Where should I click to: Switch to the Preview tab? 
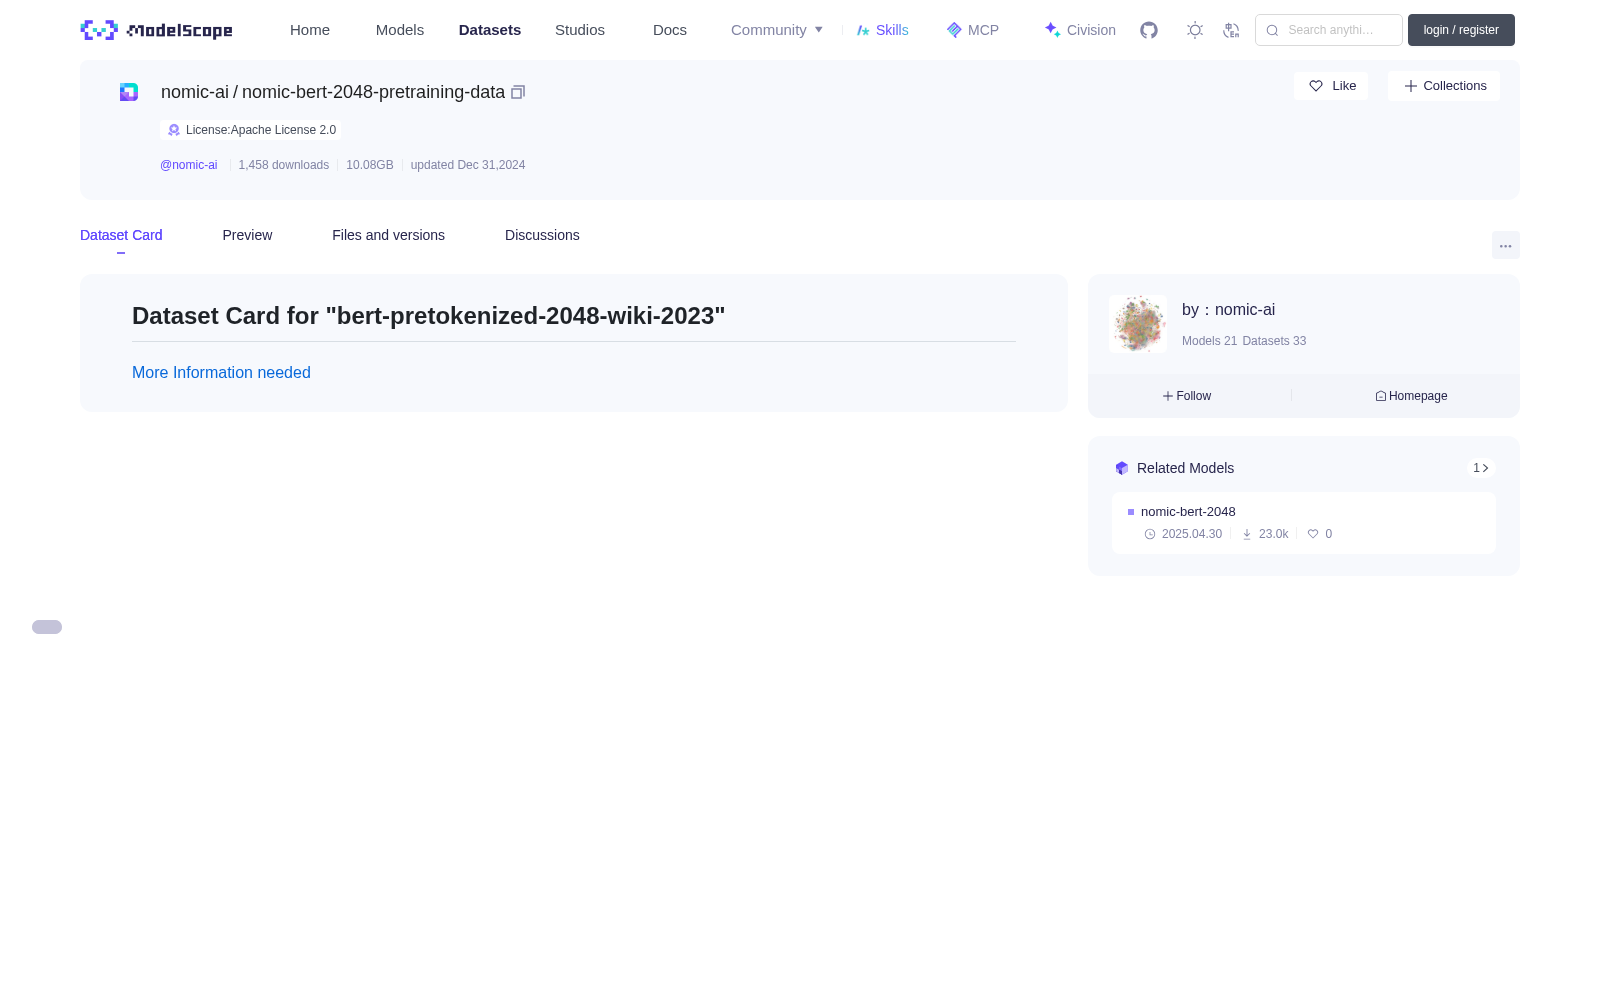pos(247,235)
